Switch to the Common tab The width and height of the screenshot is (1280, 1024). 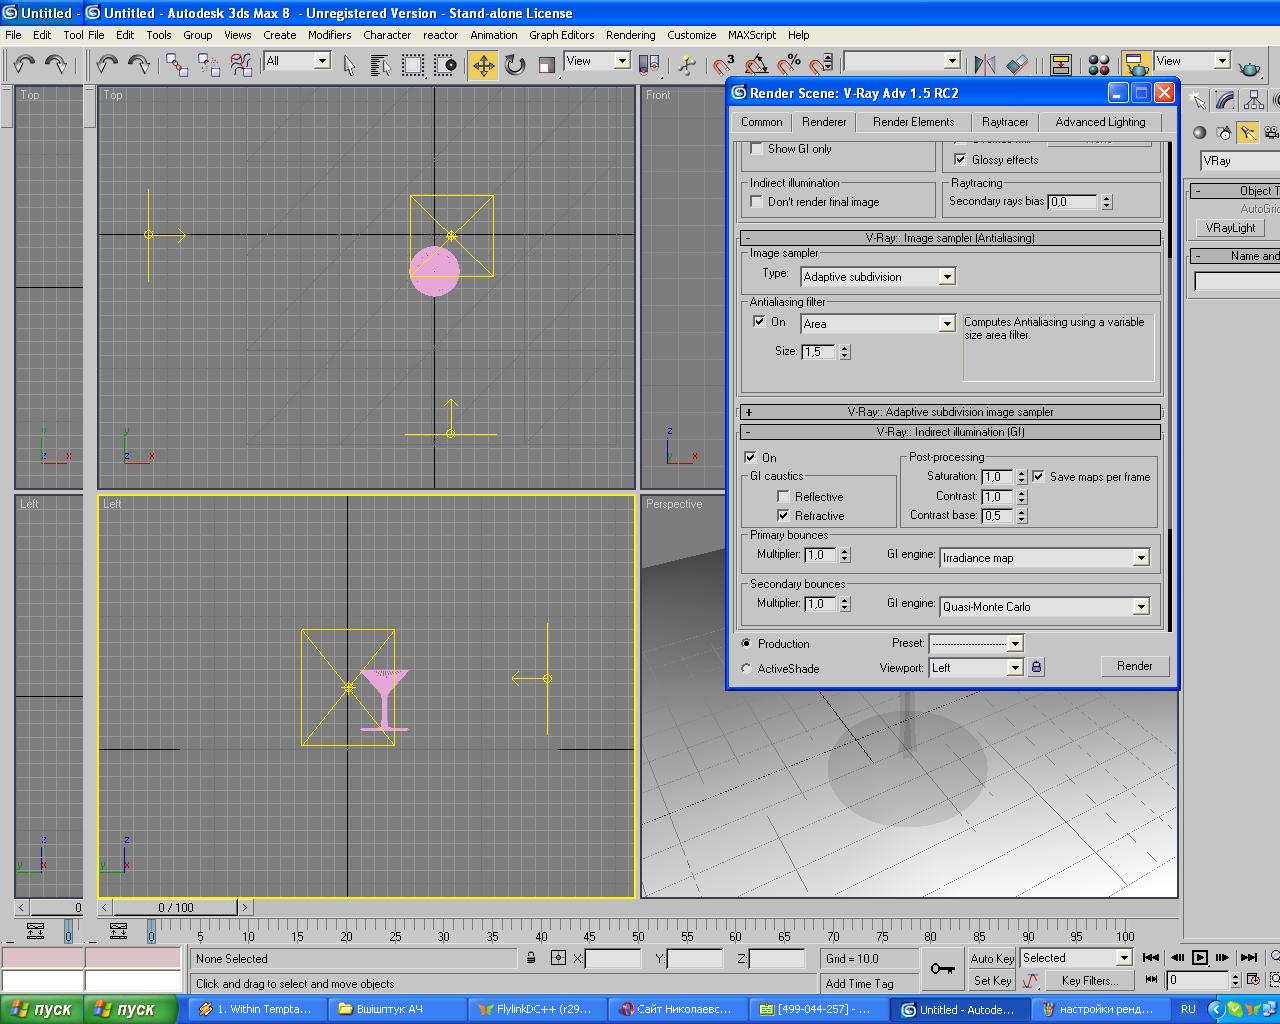[x=761, y=122]
